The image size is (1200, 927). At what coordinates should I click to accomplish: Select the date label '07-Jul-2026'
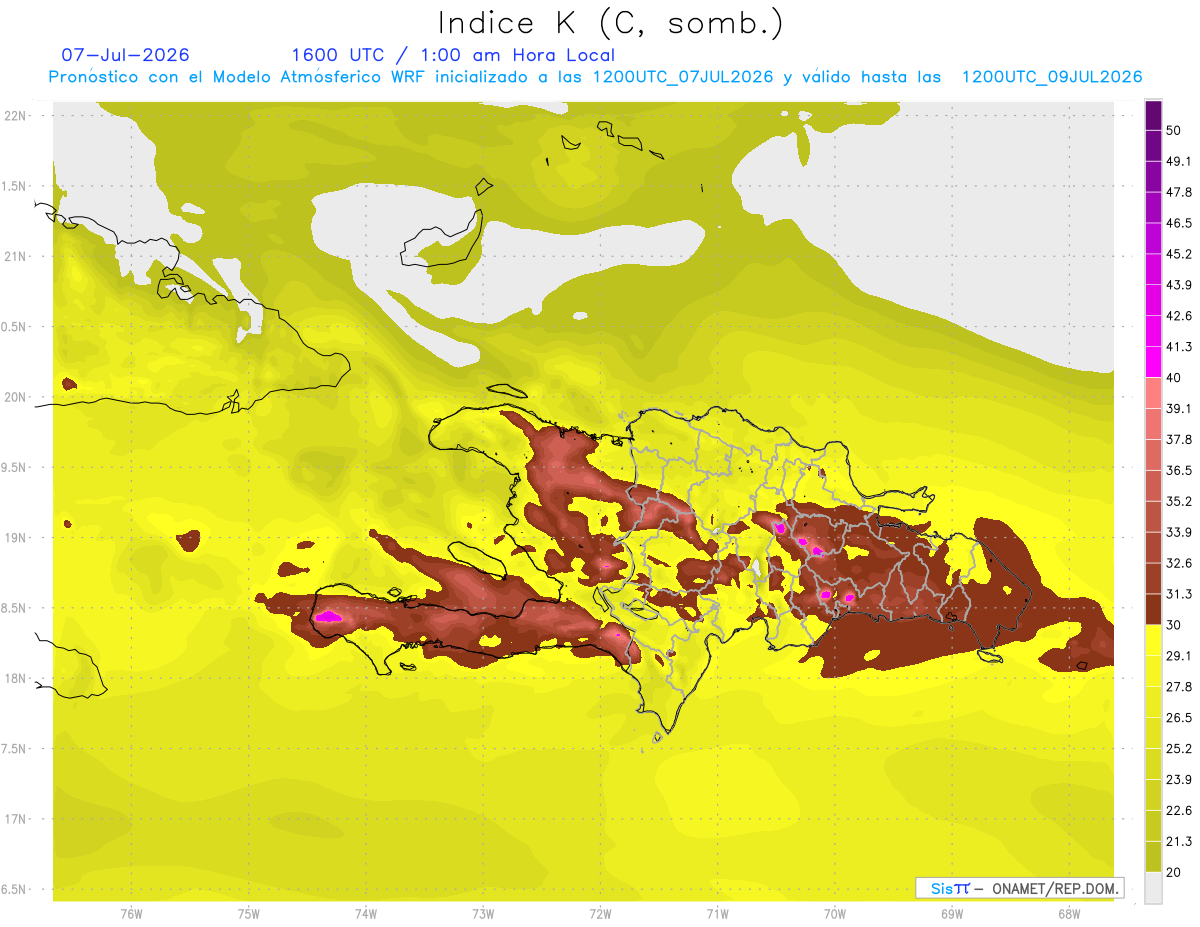[x=126, y=55]
